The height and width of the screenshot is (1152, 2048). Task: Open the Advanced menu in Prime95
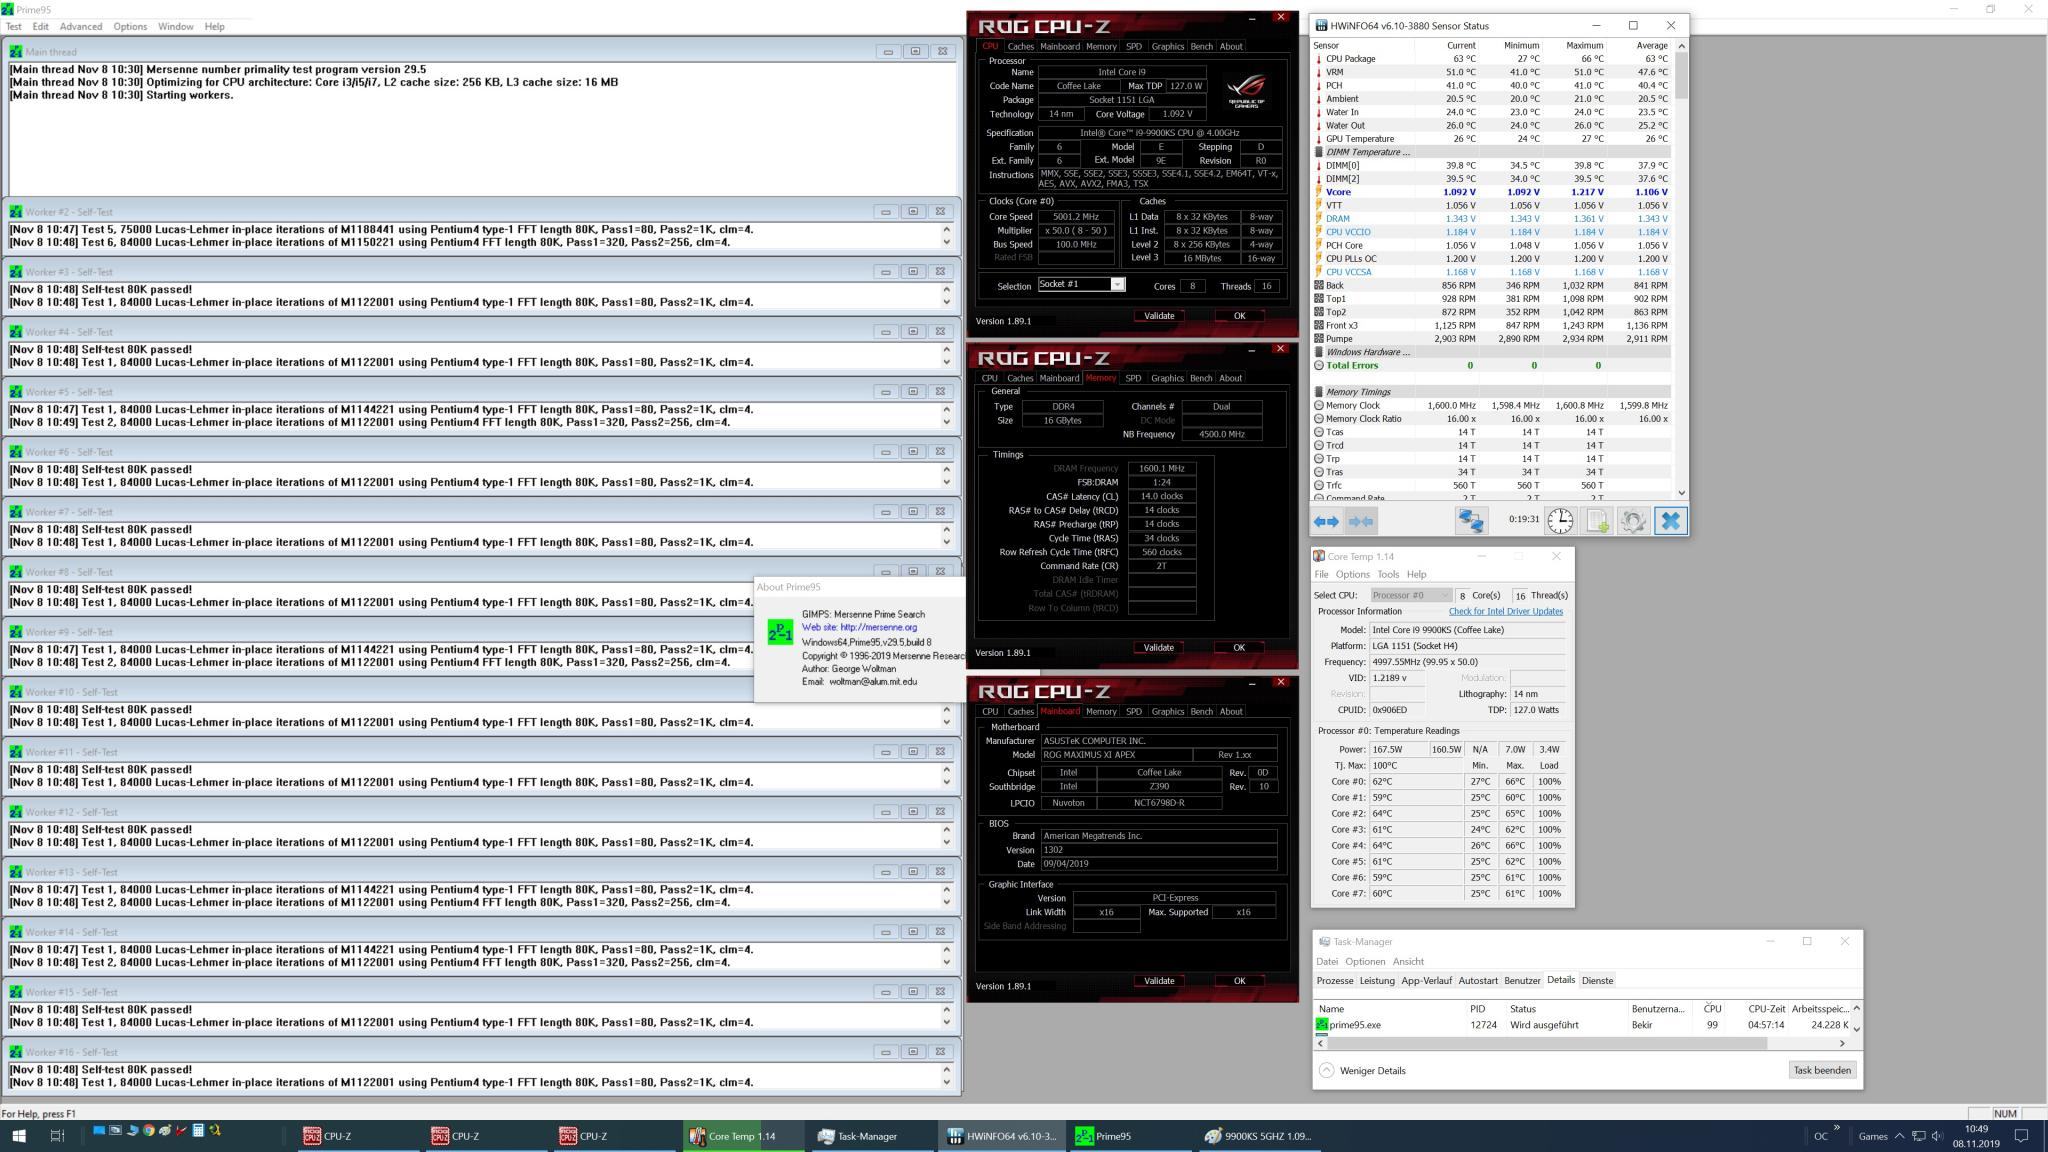pos(80,26)
